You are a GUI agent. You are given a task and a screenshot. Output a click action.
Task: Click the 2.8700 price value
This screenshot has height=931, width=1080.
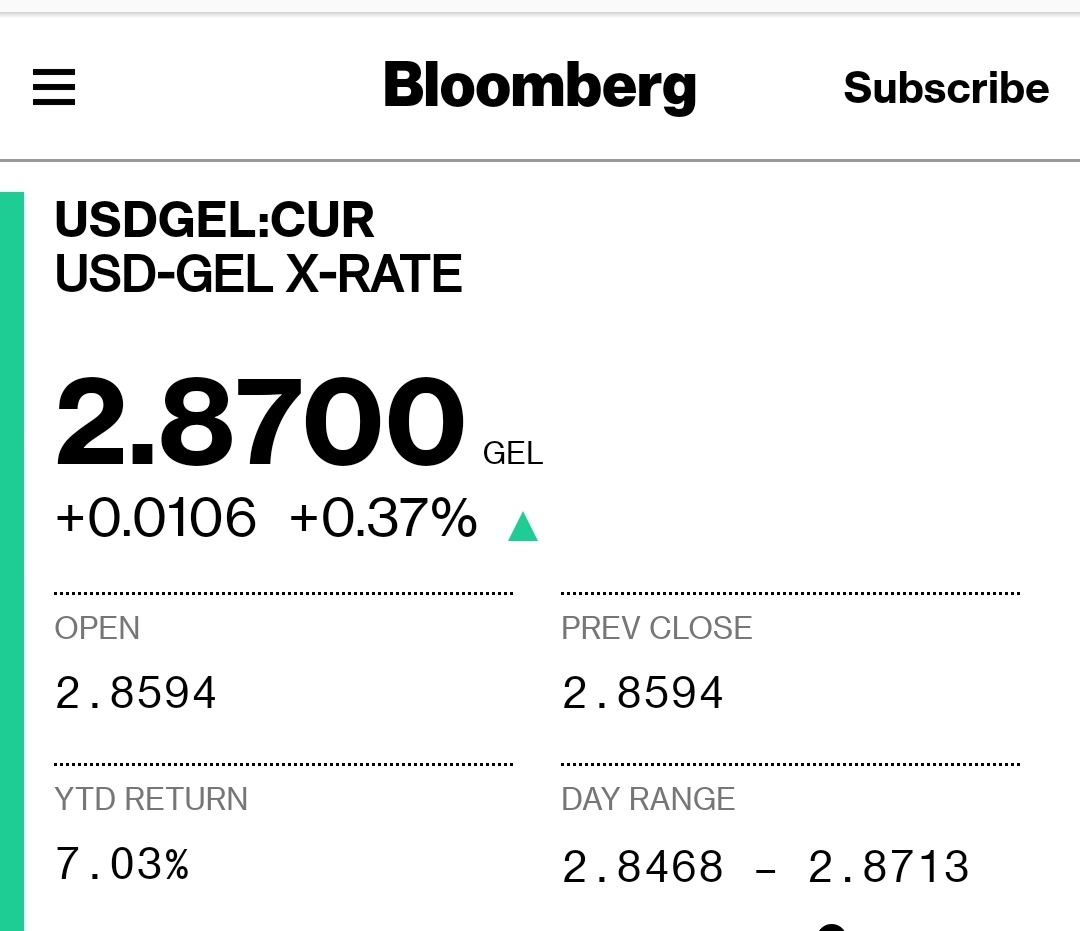click(x=260, y=423)
